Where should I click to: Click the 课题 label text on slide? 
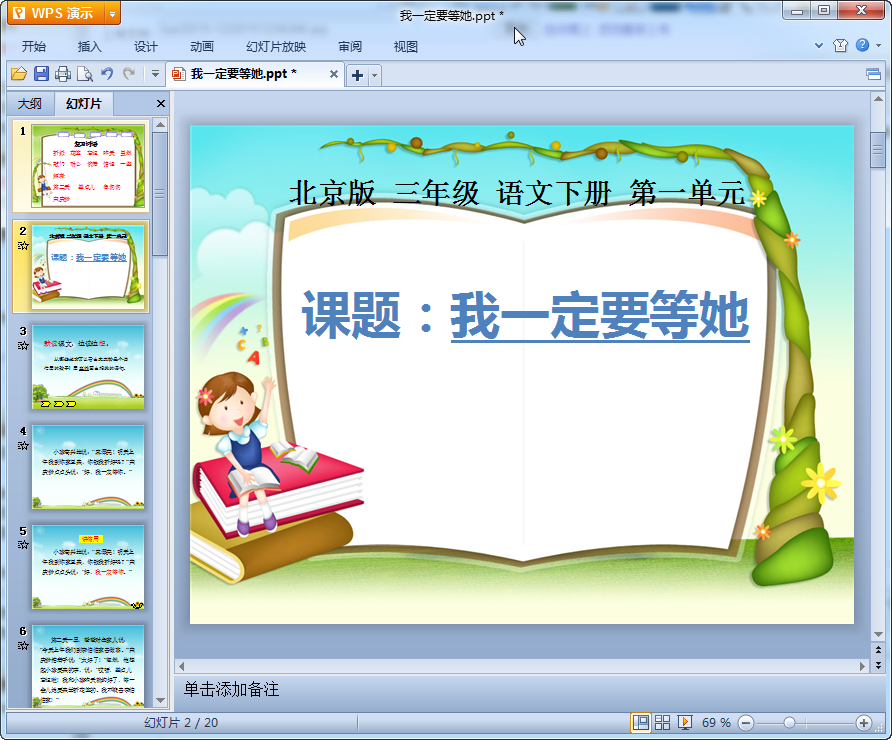[352, 315]
